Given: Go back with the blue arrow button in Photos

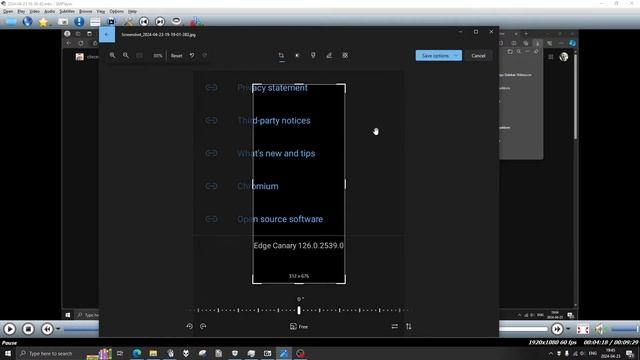Looking at the screenshot, I should [x=107, y=35].
